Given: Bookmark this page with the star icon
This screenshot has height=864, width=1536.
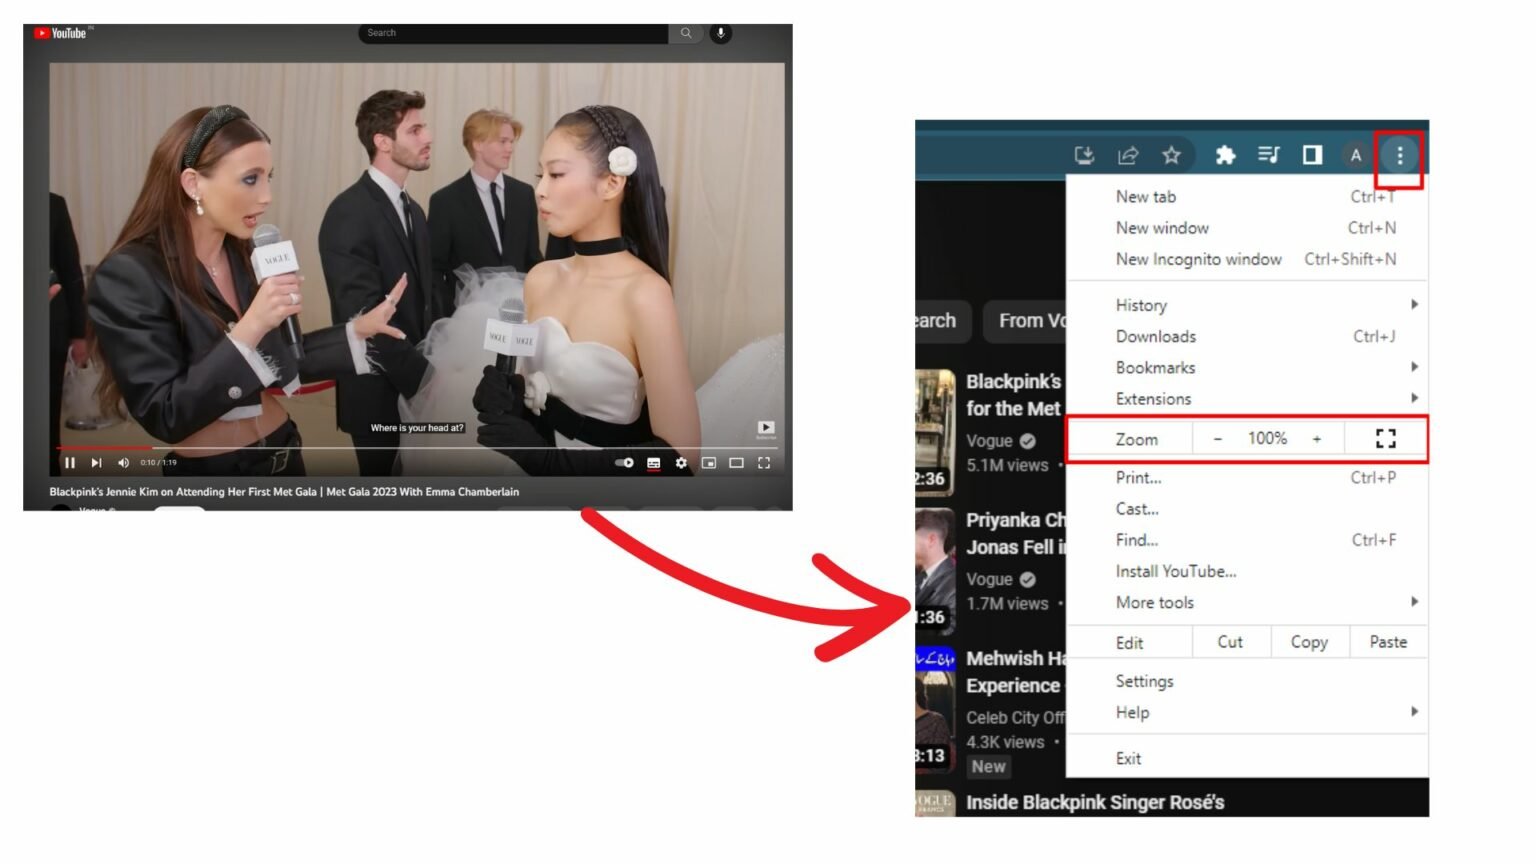Looking at the screenshot, I should pyautogui.click(x=1170, y=155).
